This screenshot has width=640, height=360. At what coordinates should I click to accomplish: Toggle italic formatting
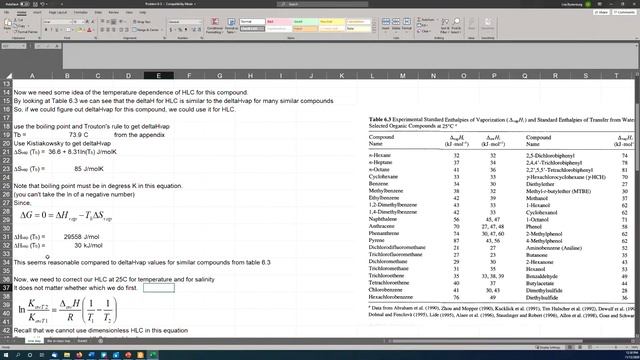pyautogui.click(x=51, y=30)
